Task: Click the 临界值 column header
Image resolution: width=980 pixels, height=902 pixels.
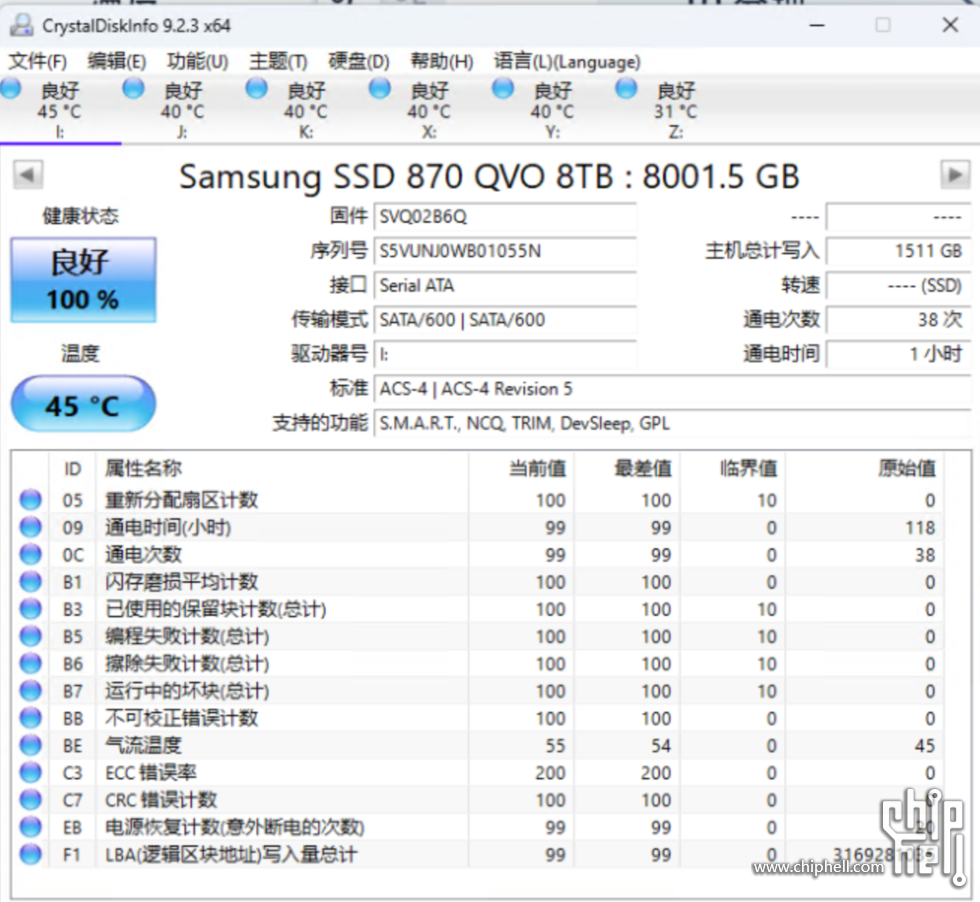Action: tap(732, 468)
